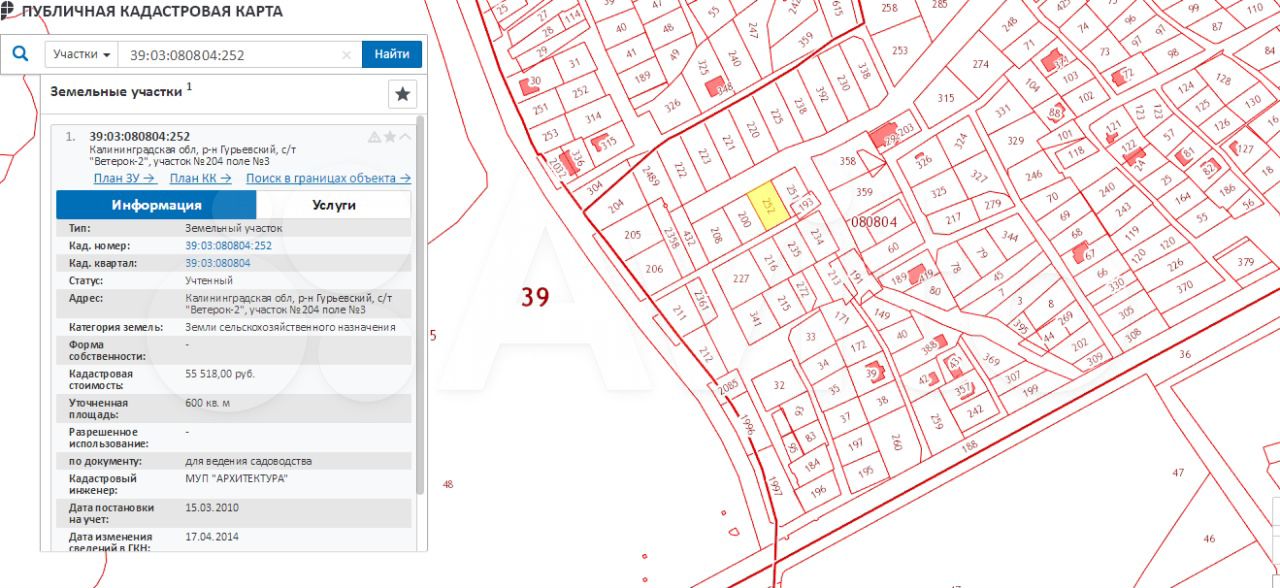Collapse the result card with chevron
This screenshot has width=1280, height=588.
point(405,137)
